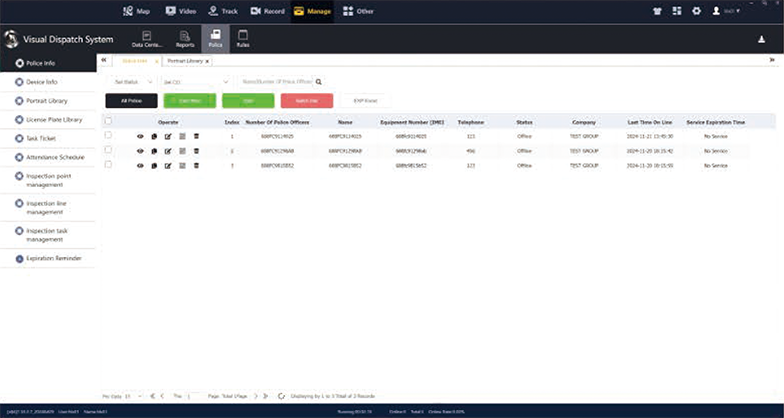Tick the checkbox for the third officer row
784x418 pixels.
point(108,164)
